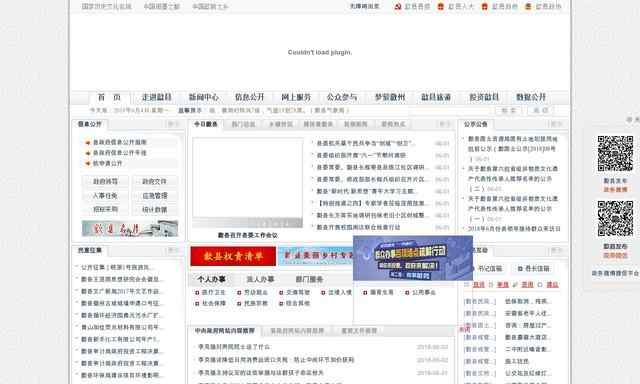Image resolution: width=640 pixels, height=384 pixels.
Task: Switch to the 个人办事 service tab
Action: (x=211, y=279)
